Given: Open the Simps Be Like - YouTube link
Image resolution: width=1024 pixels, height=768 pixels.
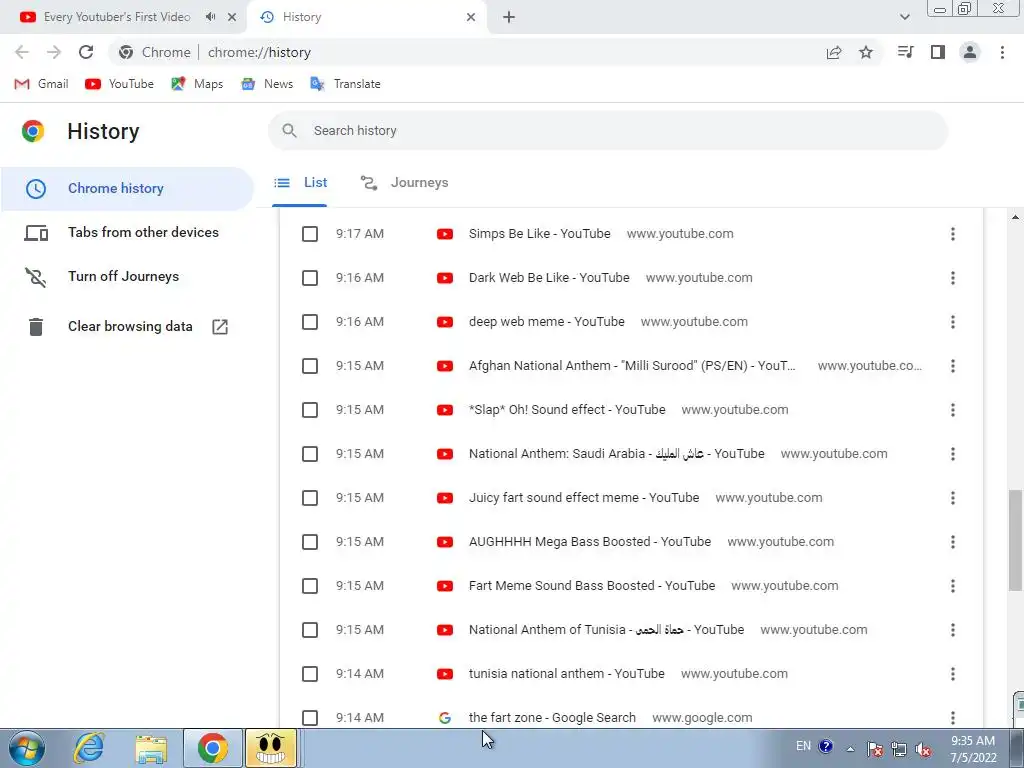Looking at the screenshot, I should [x=539, y=234].
